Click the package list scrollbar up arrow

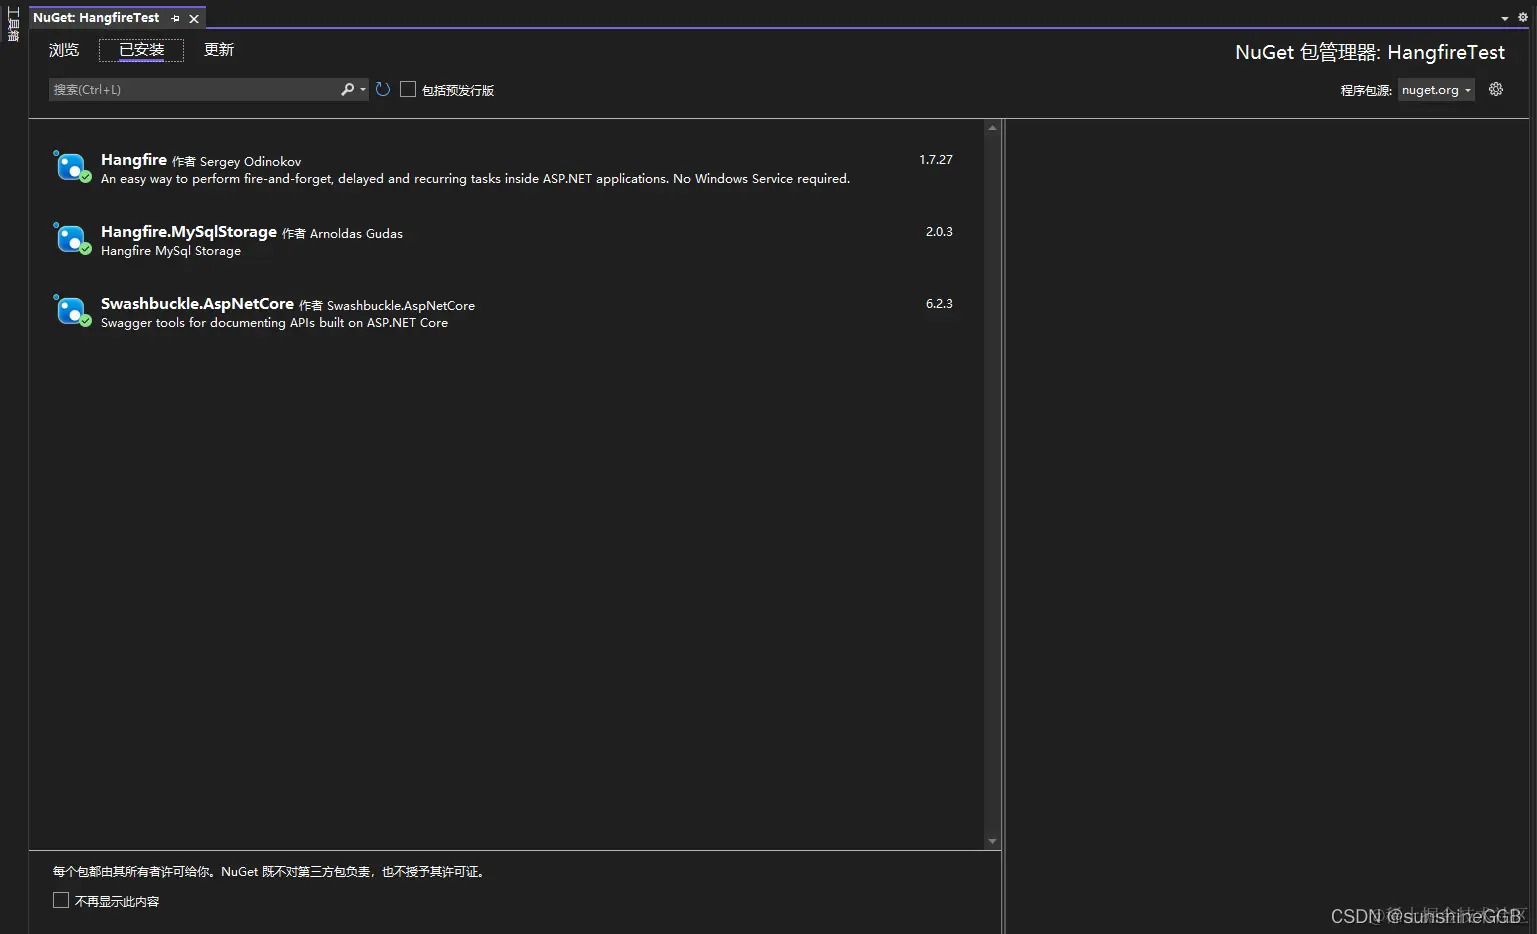pyautogui.click(x=992, y=128)
